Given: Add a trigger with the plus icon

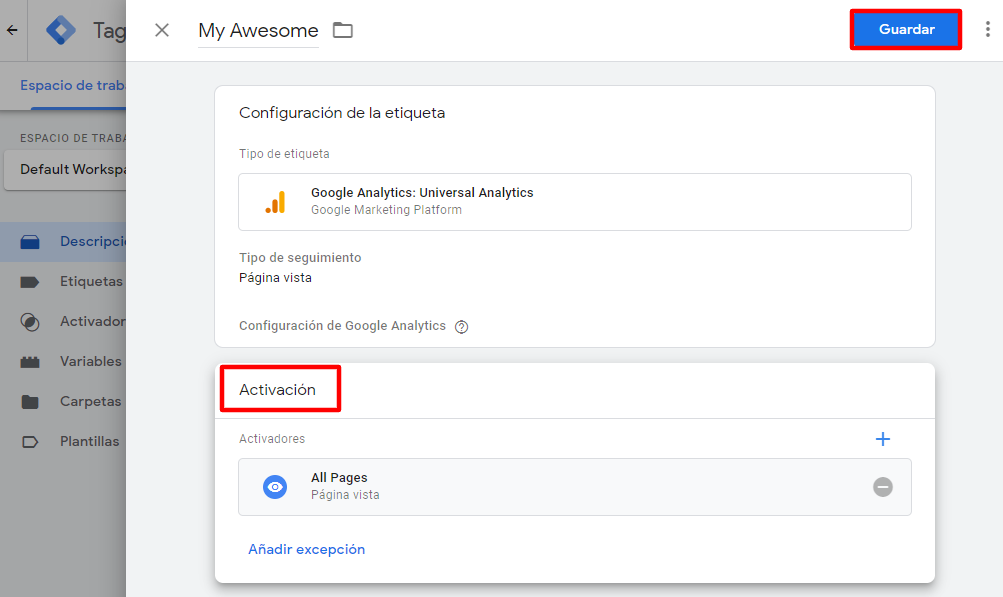Looking at the screenshot, I should (883, 439).
